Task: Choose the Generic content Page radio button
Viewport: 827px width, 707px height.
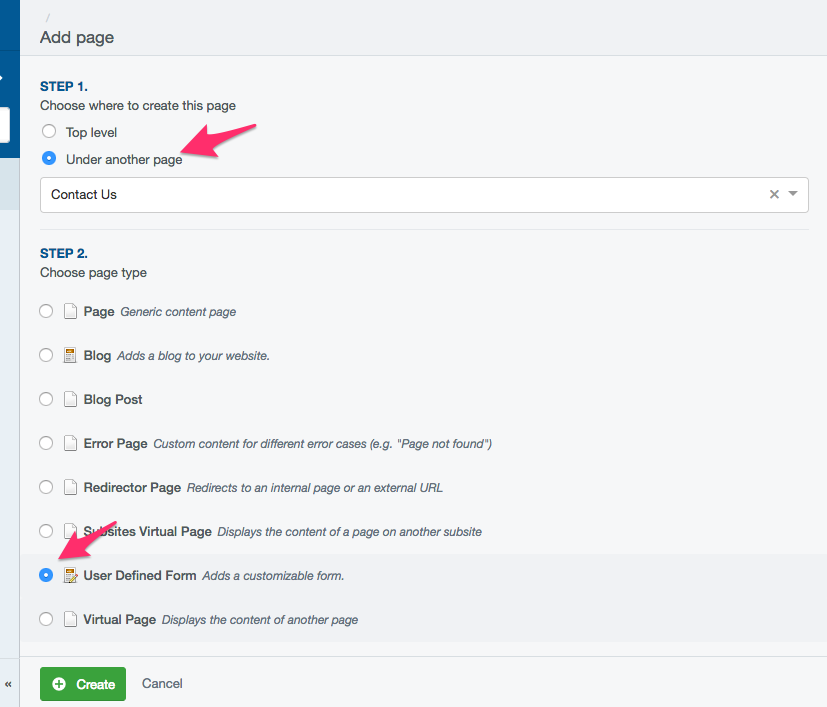Action: (46, 312)
